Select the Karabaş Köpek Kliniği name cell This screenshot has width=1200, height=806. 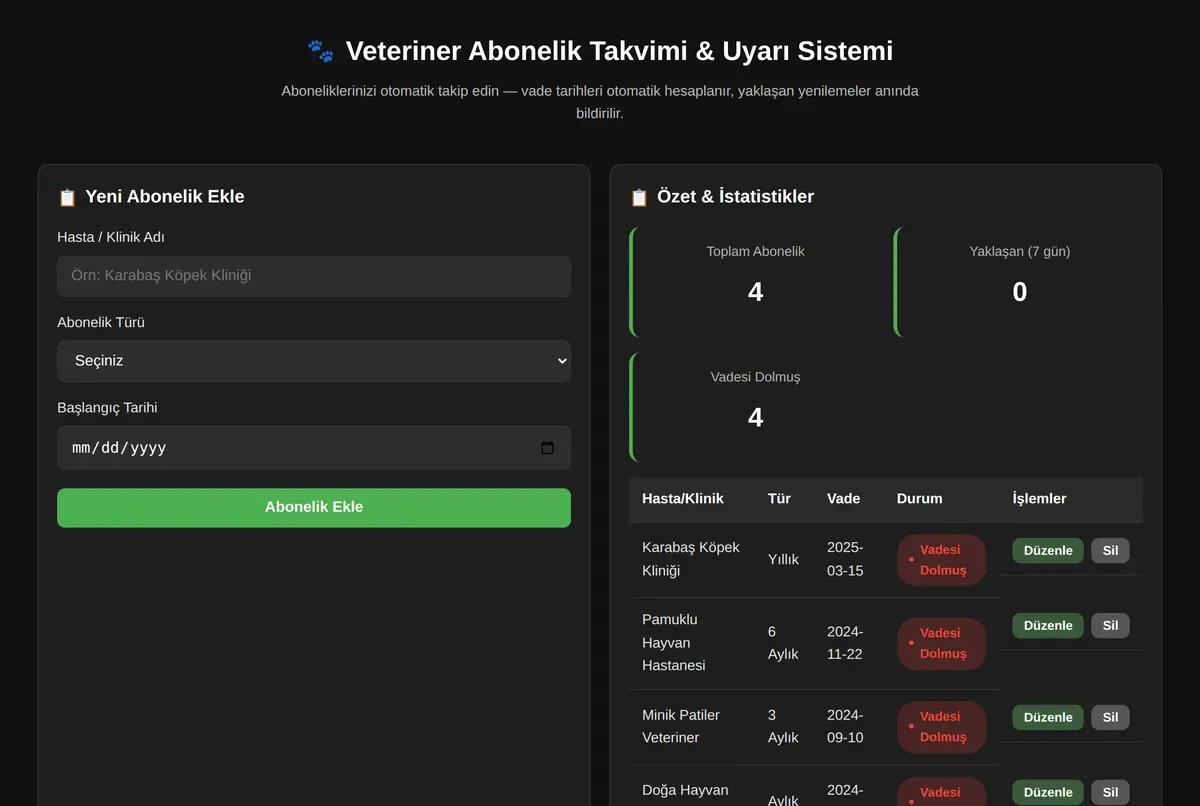[x=692, y=559]
